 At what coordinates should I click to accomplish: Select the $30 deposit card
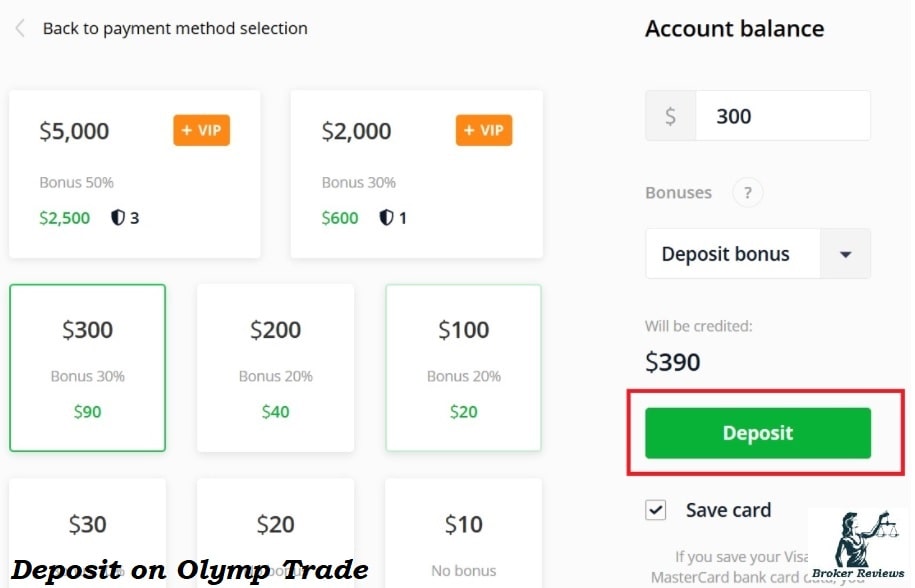pyautogui.click(x=88, y=534)
